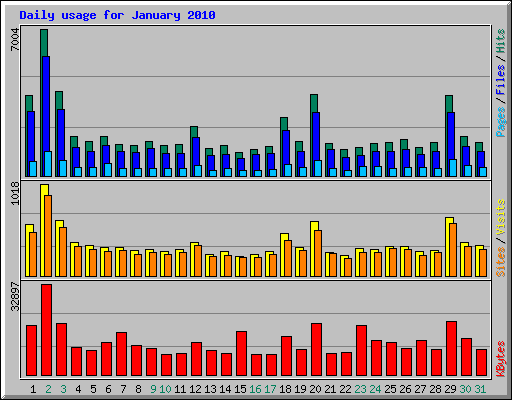The width and height of the screenshot is (512, 400).
Task: Click the 'Pages' legend label
Action: [501, 122]
